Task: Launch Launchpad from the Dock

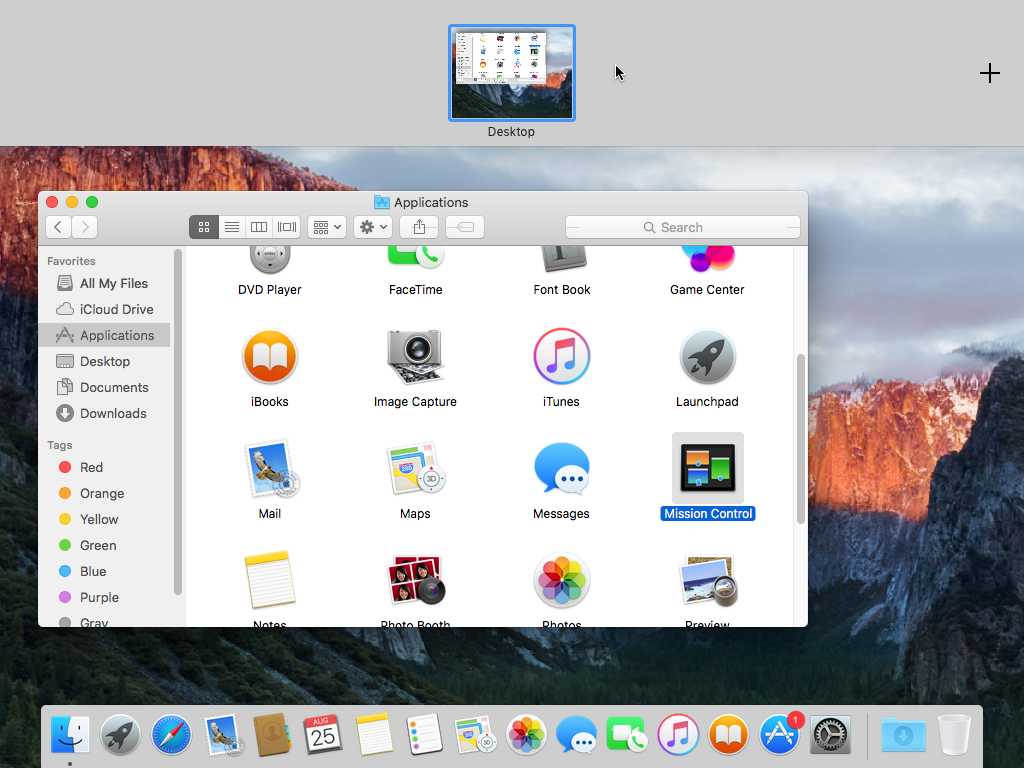Action: pos(120,734)
